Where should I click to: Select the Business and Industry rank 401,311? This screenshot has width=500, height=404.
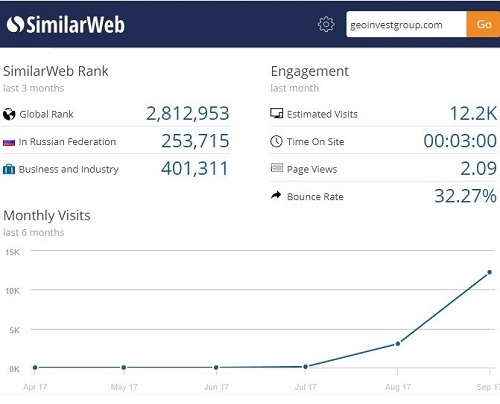(x=195, y=168)
